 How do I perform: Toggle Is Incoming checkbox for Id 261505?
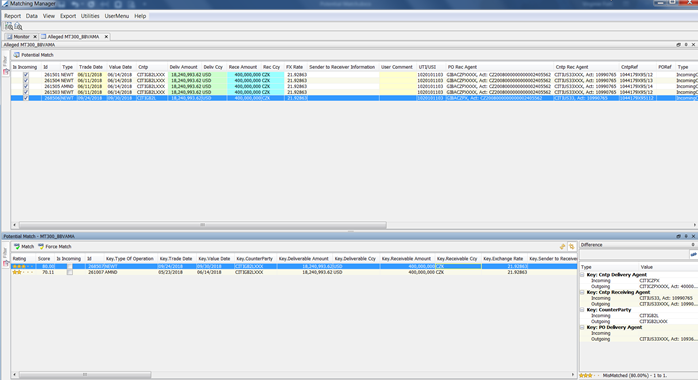[x=26, y=86]
